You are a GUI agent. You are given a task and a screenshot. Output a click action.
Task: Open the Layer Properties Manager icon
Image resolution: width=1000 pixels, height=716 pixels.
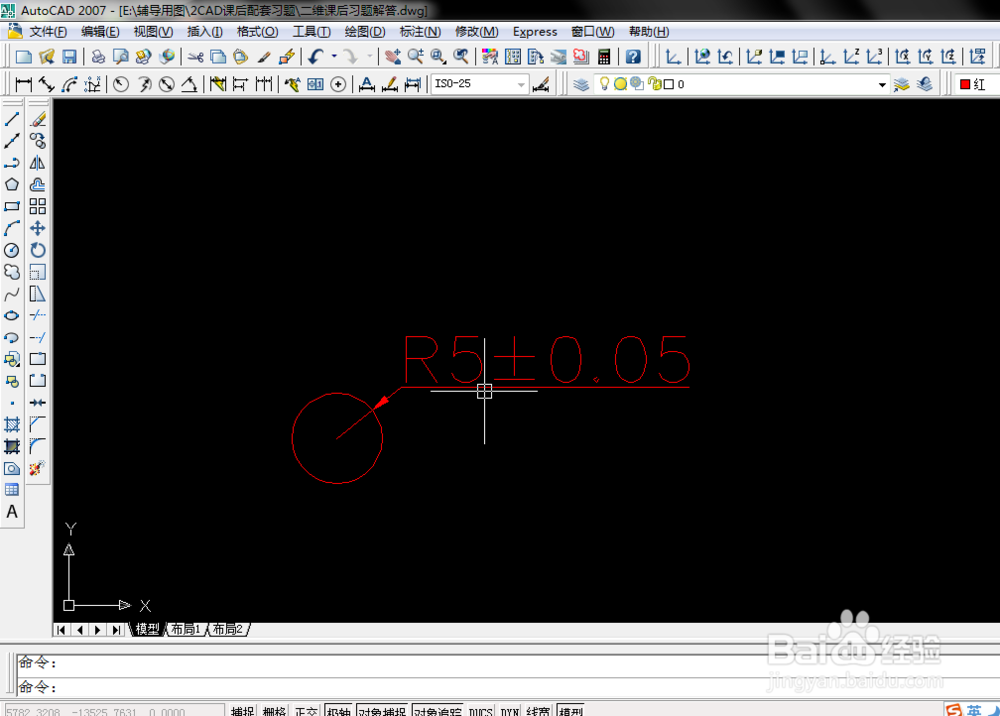(x=580, y=84)
